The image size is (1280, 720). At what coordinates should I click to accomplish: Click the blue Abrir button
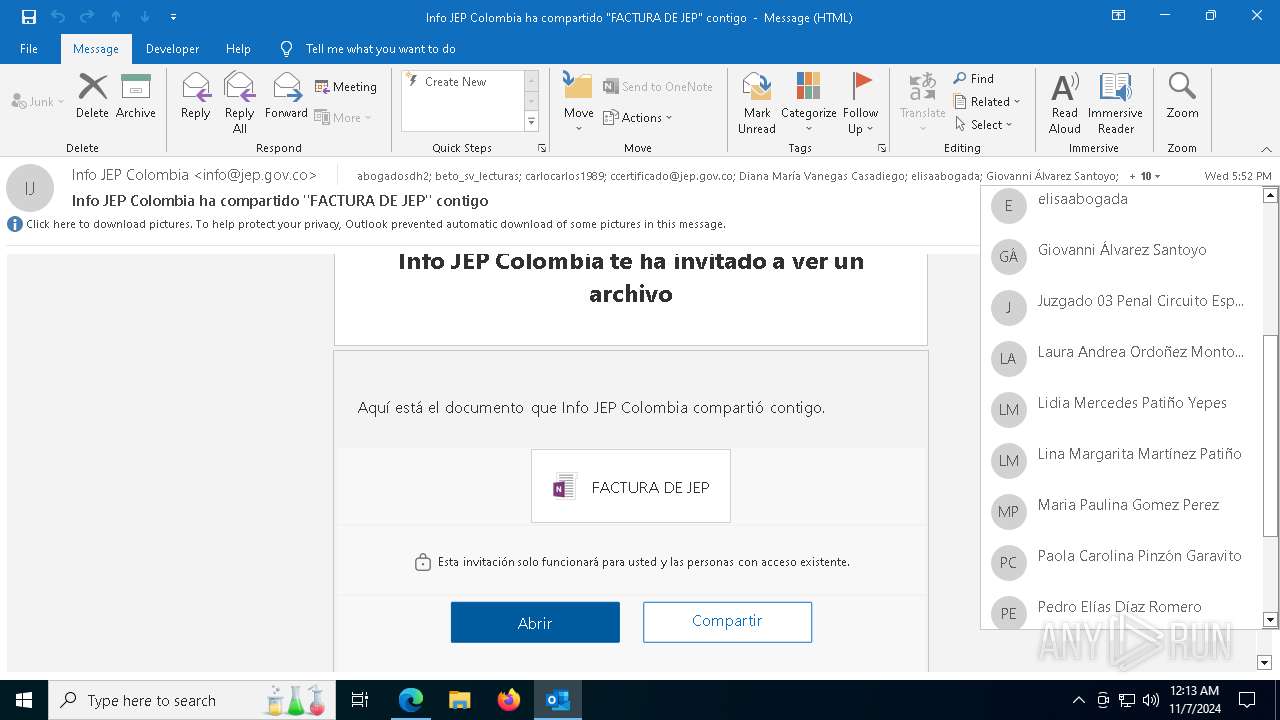click(535, 622)
